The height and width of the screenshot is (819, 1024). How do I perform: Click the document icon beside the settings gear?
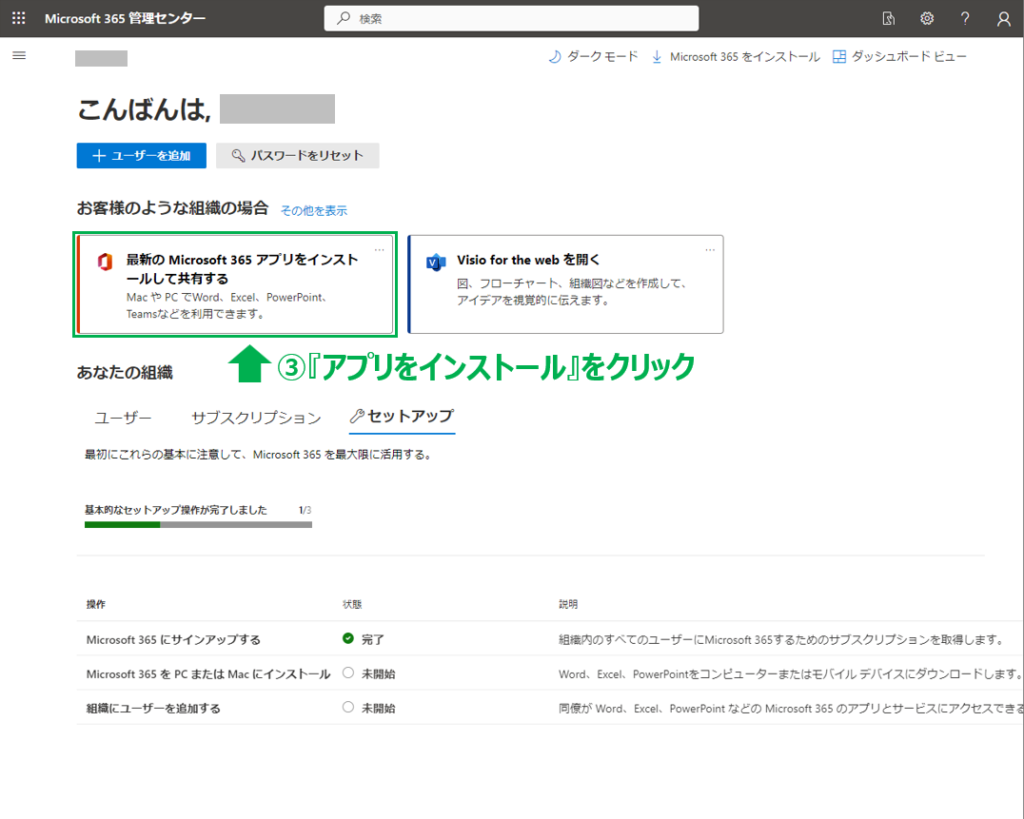[x=888, y=18]
